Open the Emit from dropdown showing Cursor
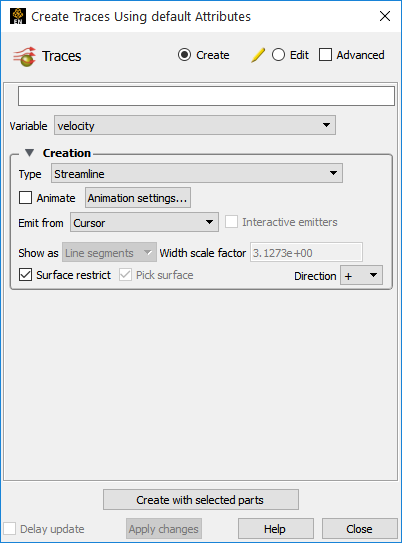This screenshot has height=543, width=402. point(144,222)
